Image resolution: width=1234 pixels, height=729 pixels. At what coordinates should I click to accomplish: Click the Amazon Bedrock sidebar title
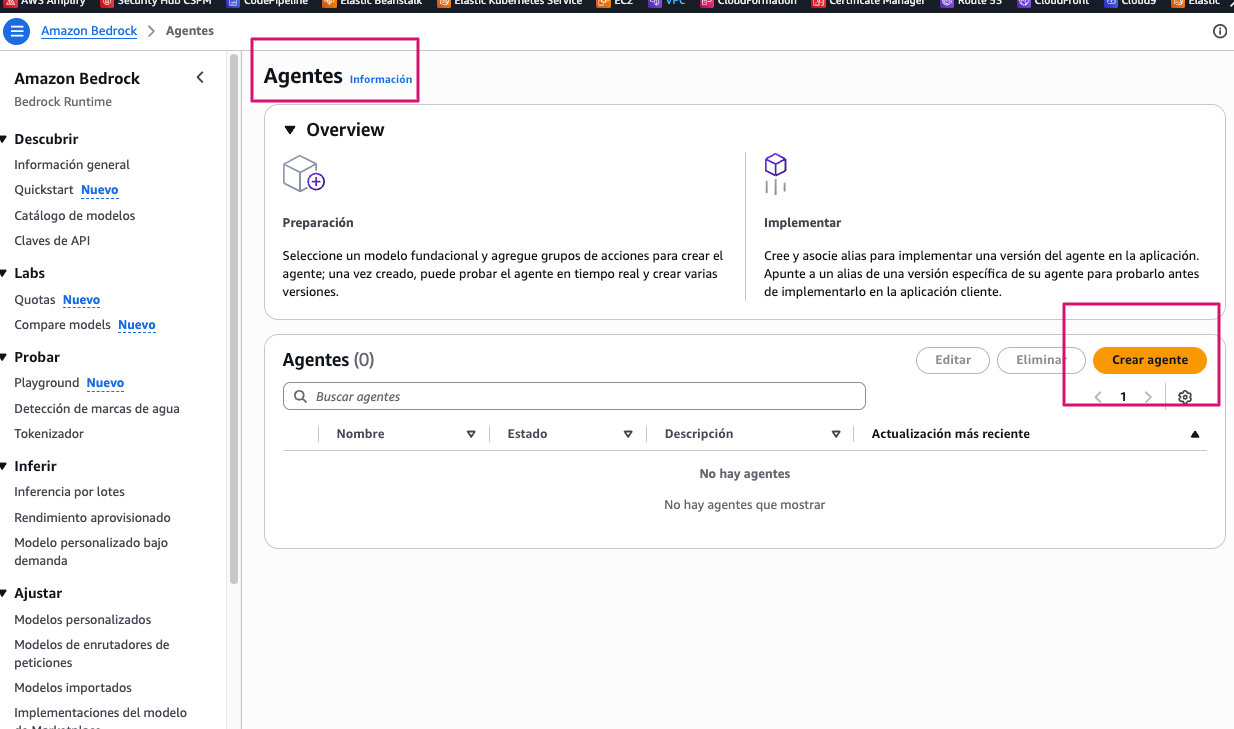pyautogui.click(x=77, y=78)
